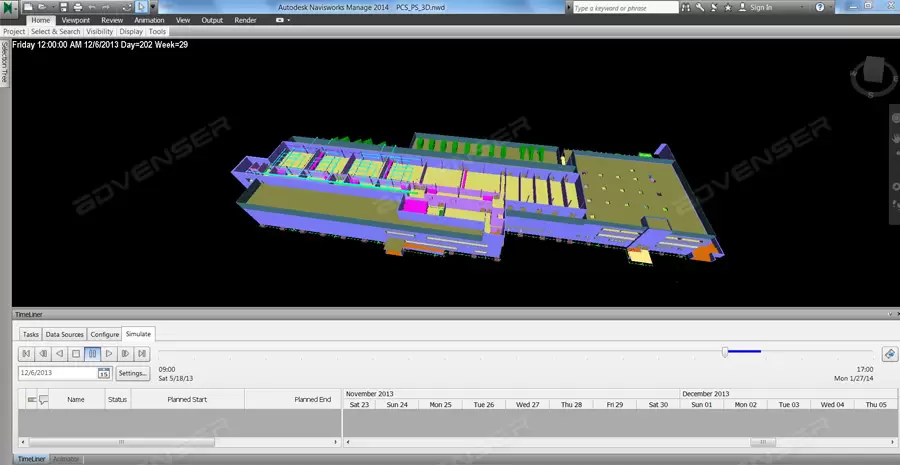Switch to the Configure tab
The width and height of the screenshot is (900, 465).
[x=104, y=334]
